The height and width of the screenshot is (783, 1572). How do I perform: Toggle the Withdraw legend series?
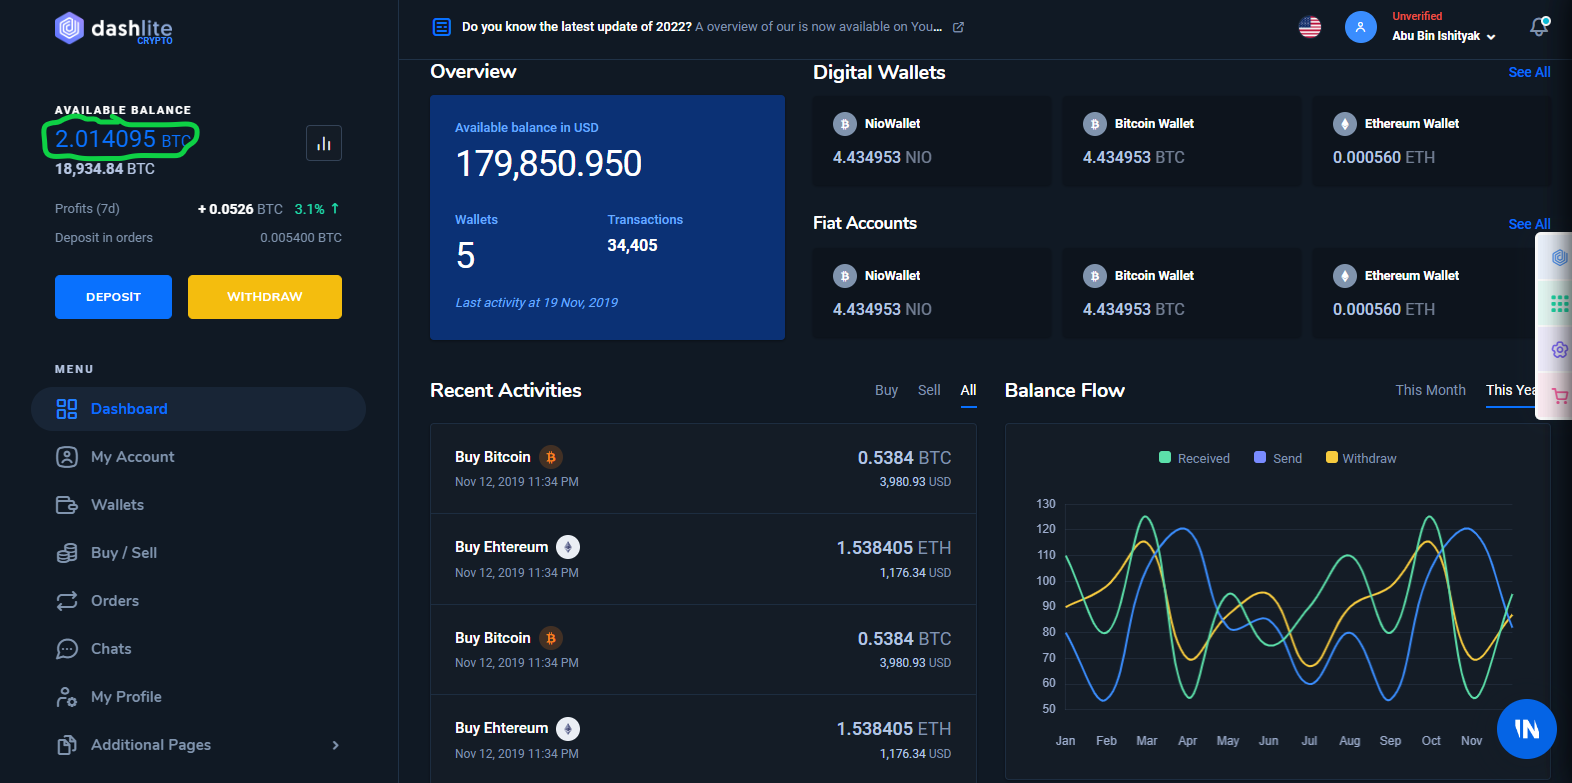[x=1361, y=458]
